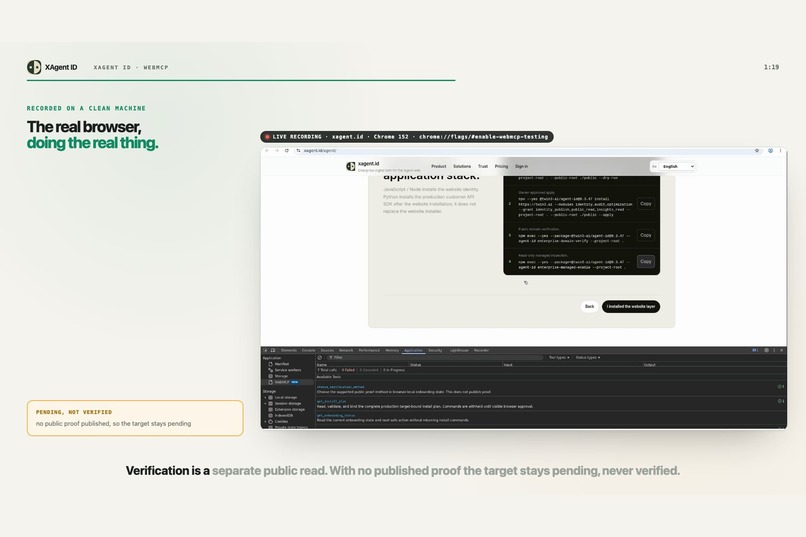
Task: Switch to the Network DevTools tab
Action: tap(346, 350)
